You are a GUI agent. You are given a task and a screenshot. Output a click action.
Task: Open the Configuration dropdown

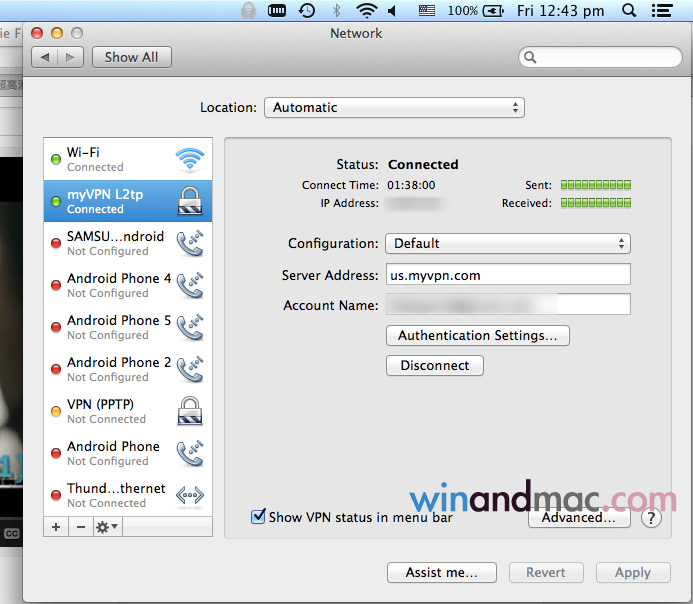tap(508, 243)
